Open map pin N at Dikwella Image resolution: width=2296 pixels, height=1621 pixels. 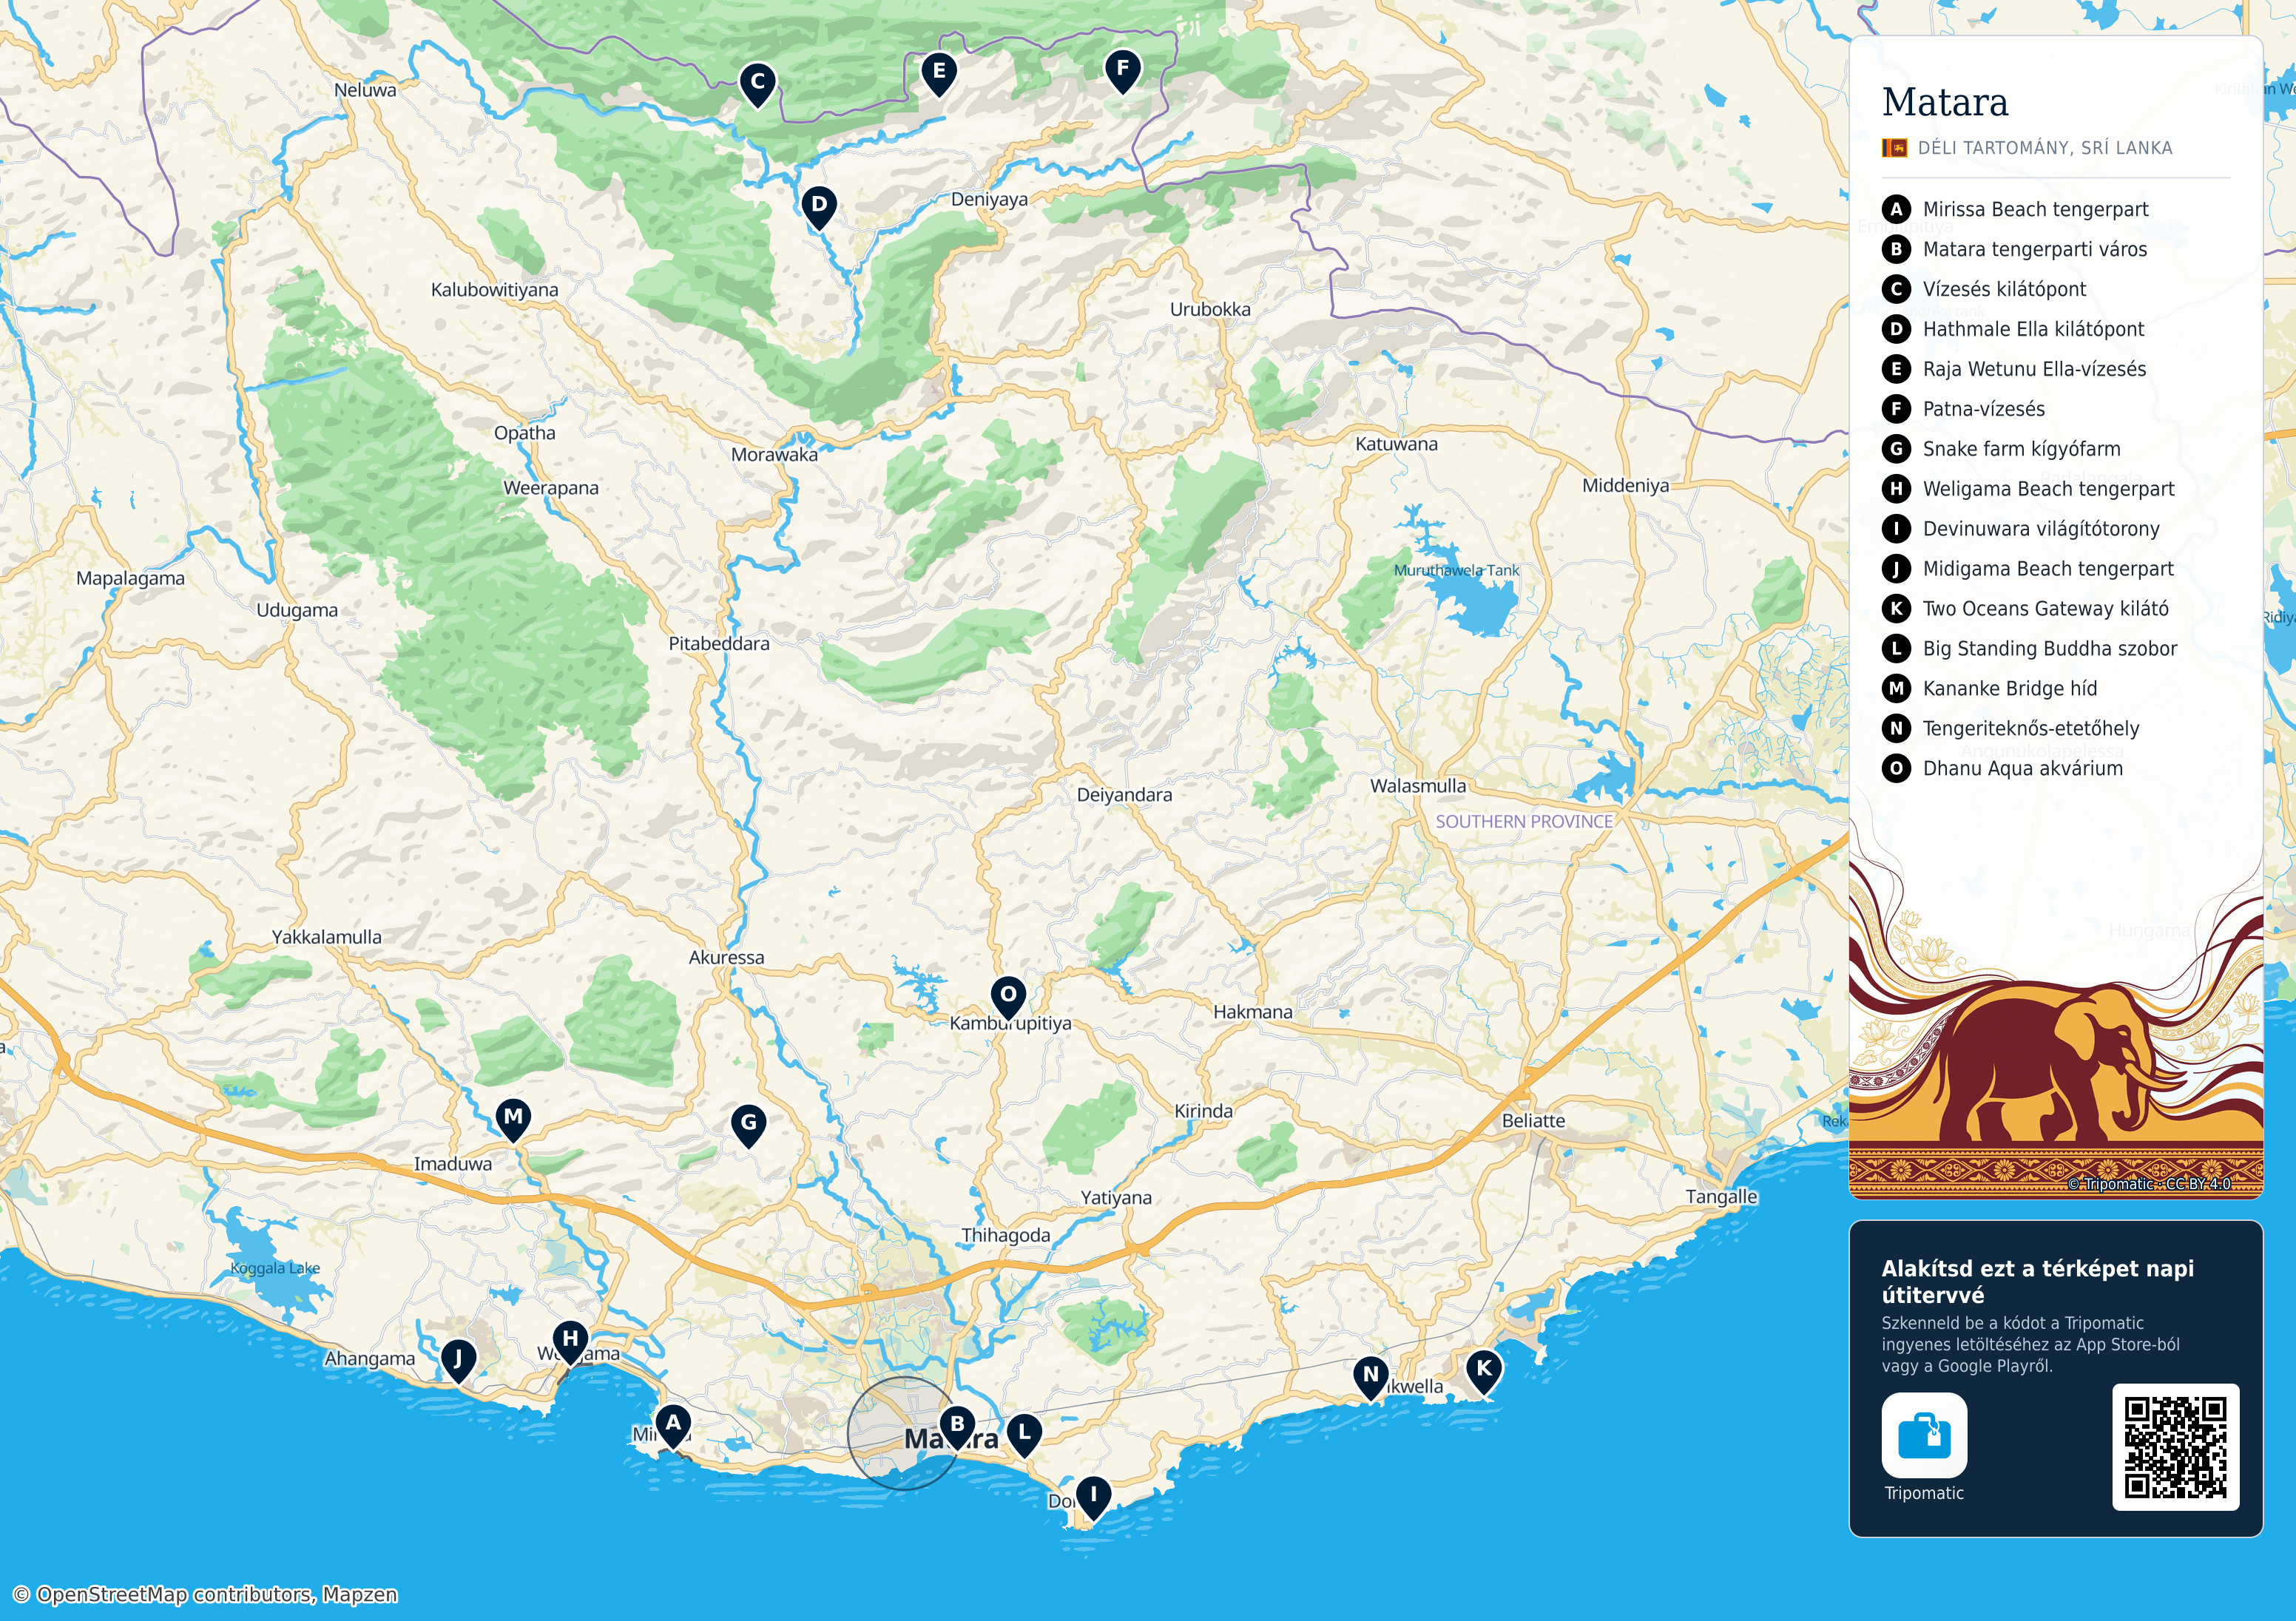tap(1371, 1379)
